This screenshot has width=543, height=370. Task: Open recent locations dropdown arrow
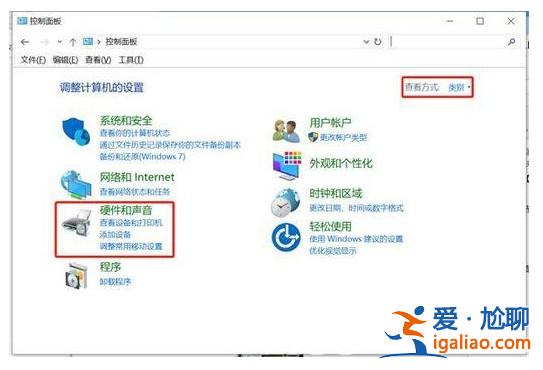(60, 42)
